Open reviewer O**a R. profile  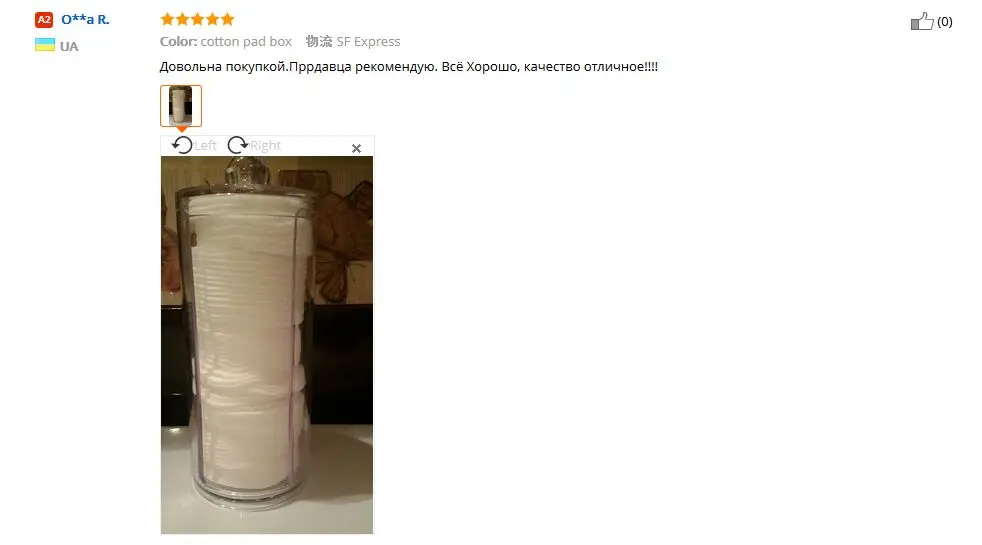(85, 19)
